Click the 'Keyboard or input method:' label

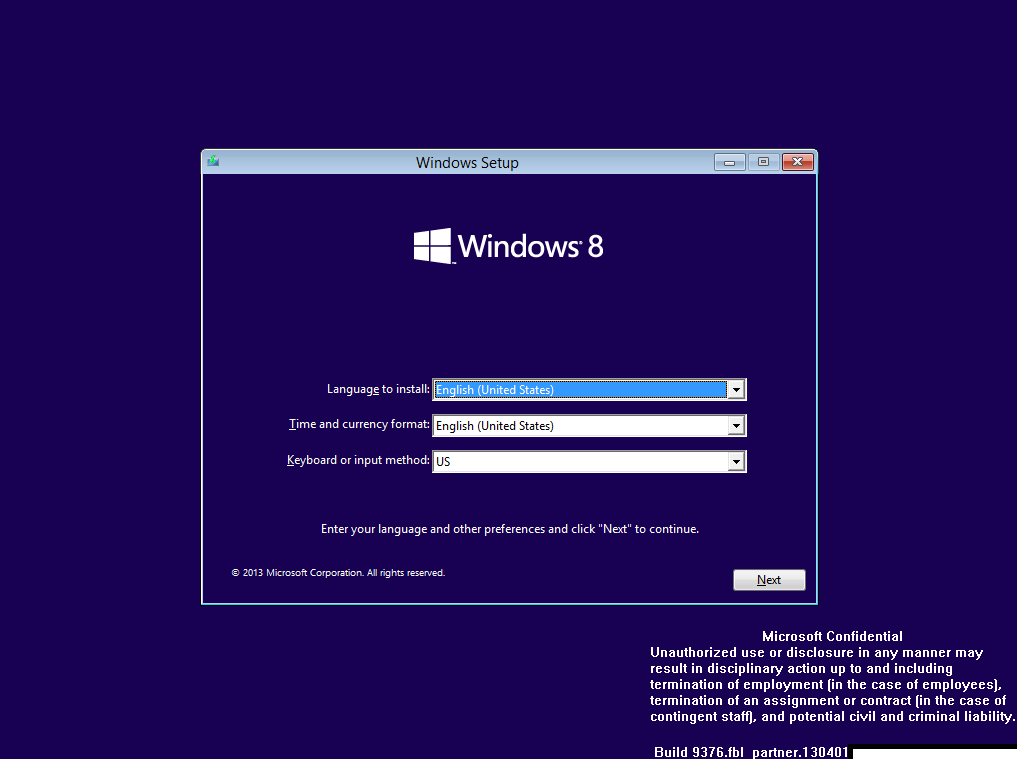click(358, 460)
